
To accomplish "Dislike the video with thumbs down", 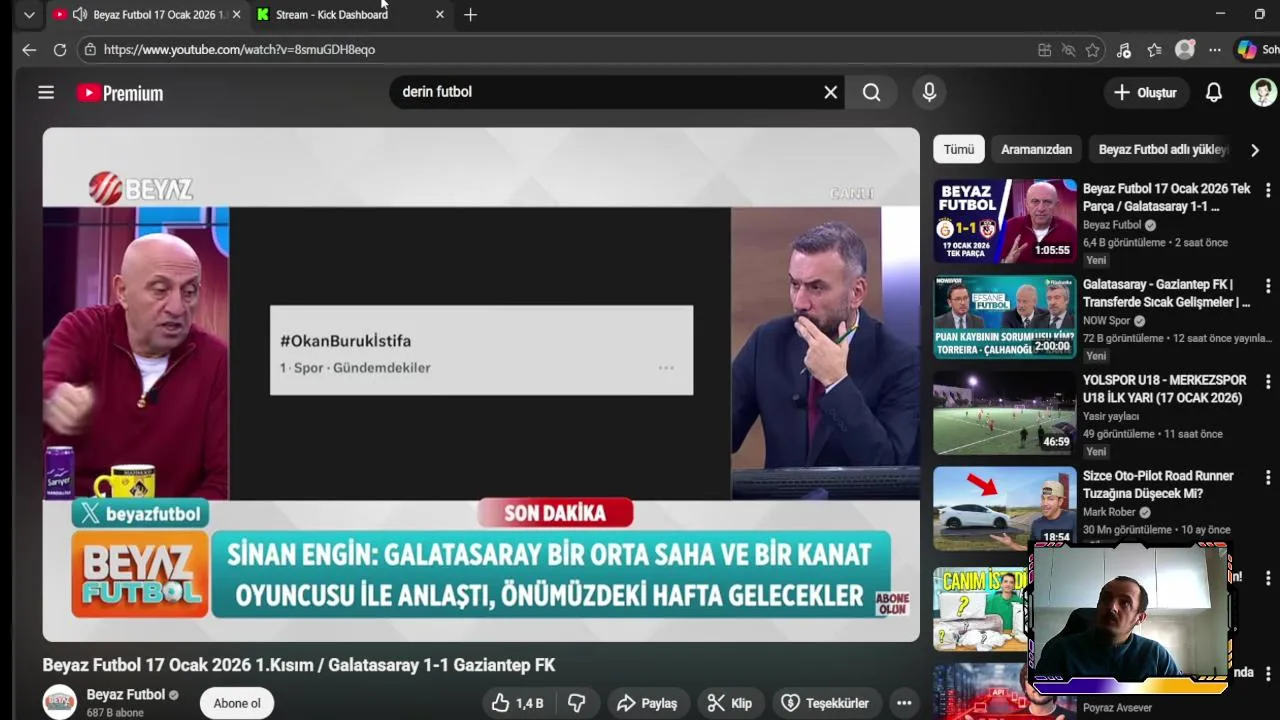I will [577, 703].
